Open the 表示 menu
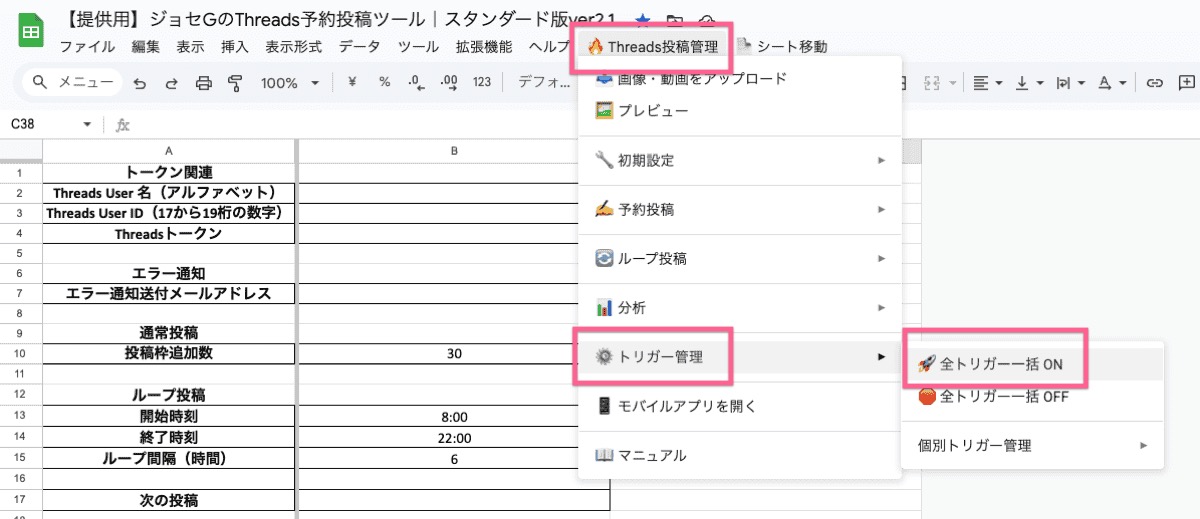 (x=190, y=47)
